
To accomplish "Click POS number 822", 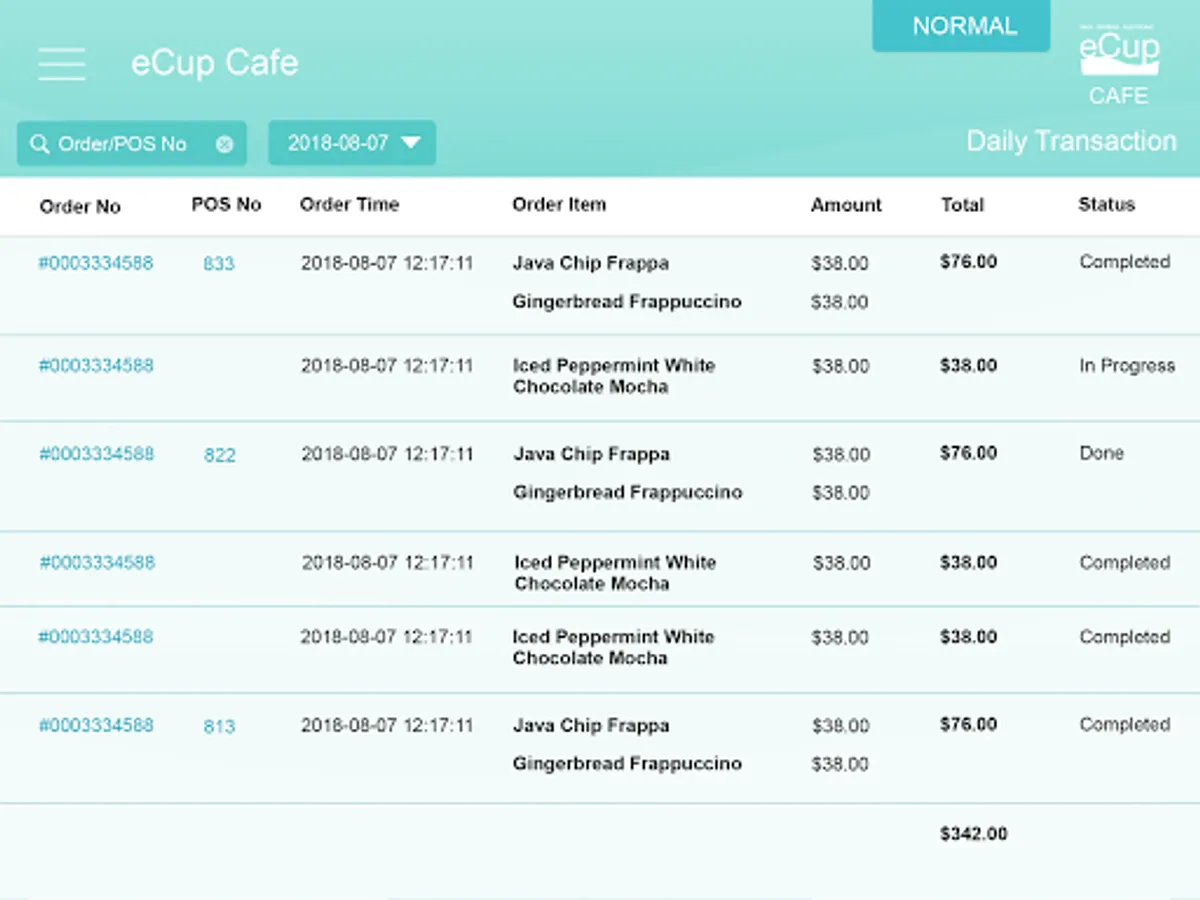I will click(220, 455).
